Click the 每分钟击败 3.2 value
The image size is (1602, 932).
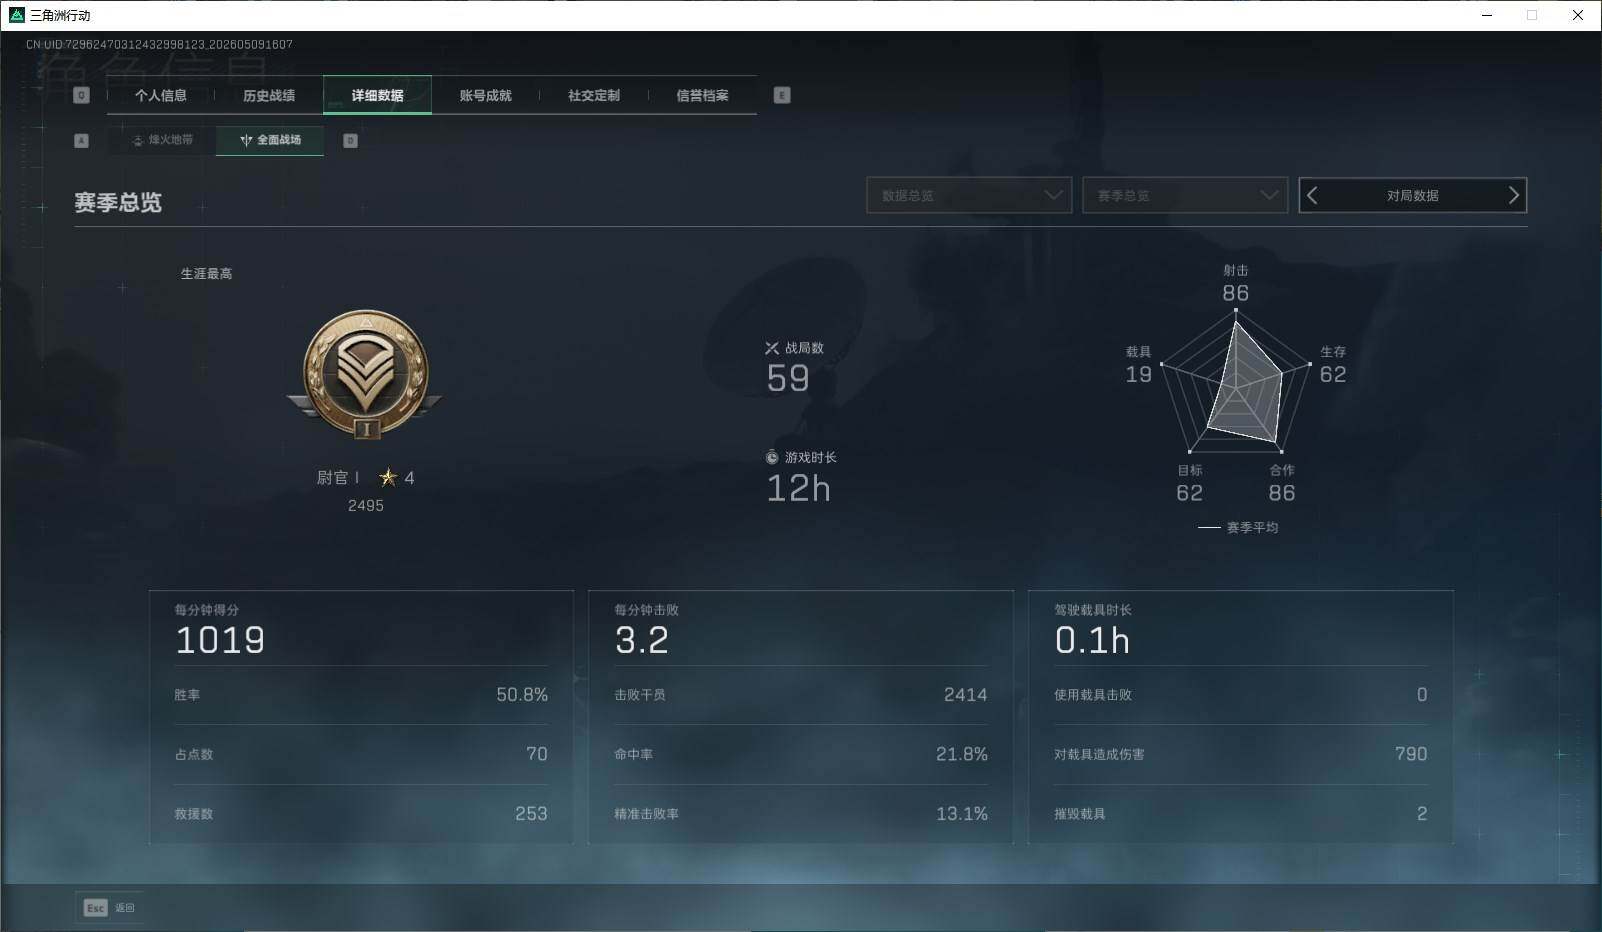pyautogui.click(x=642, y=640)
